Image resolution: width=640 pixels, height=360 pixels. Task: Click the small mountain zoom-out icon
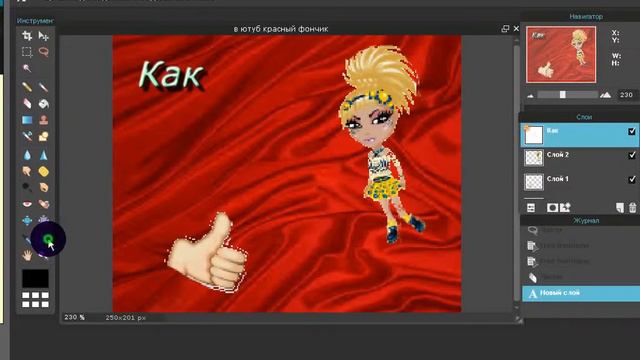tap(530, 96)
